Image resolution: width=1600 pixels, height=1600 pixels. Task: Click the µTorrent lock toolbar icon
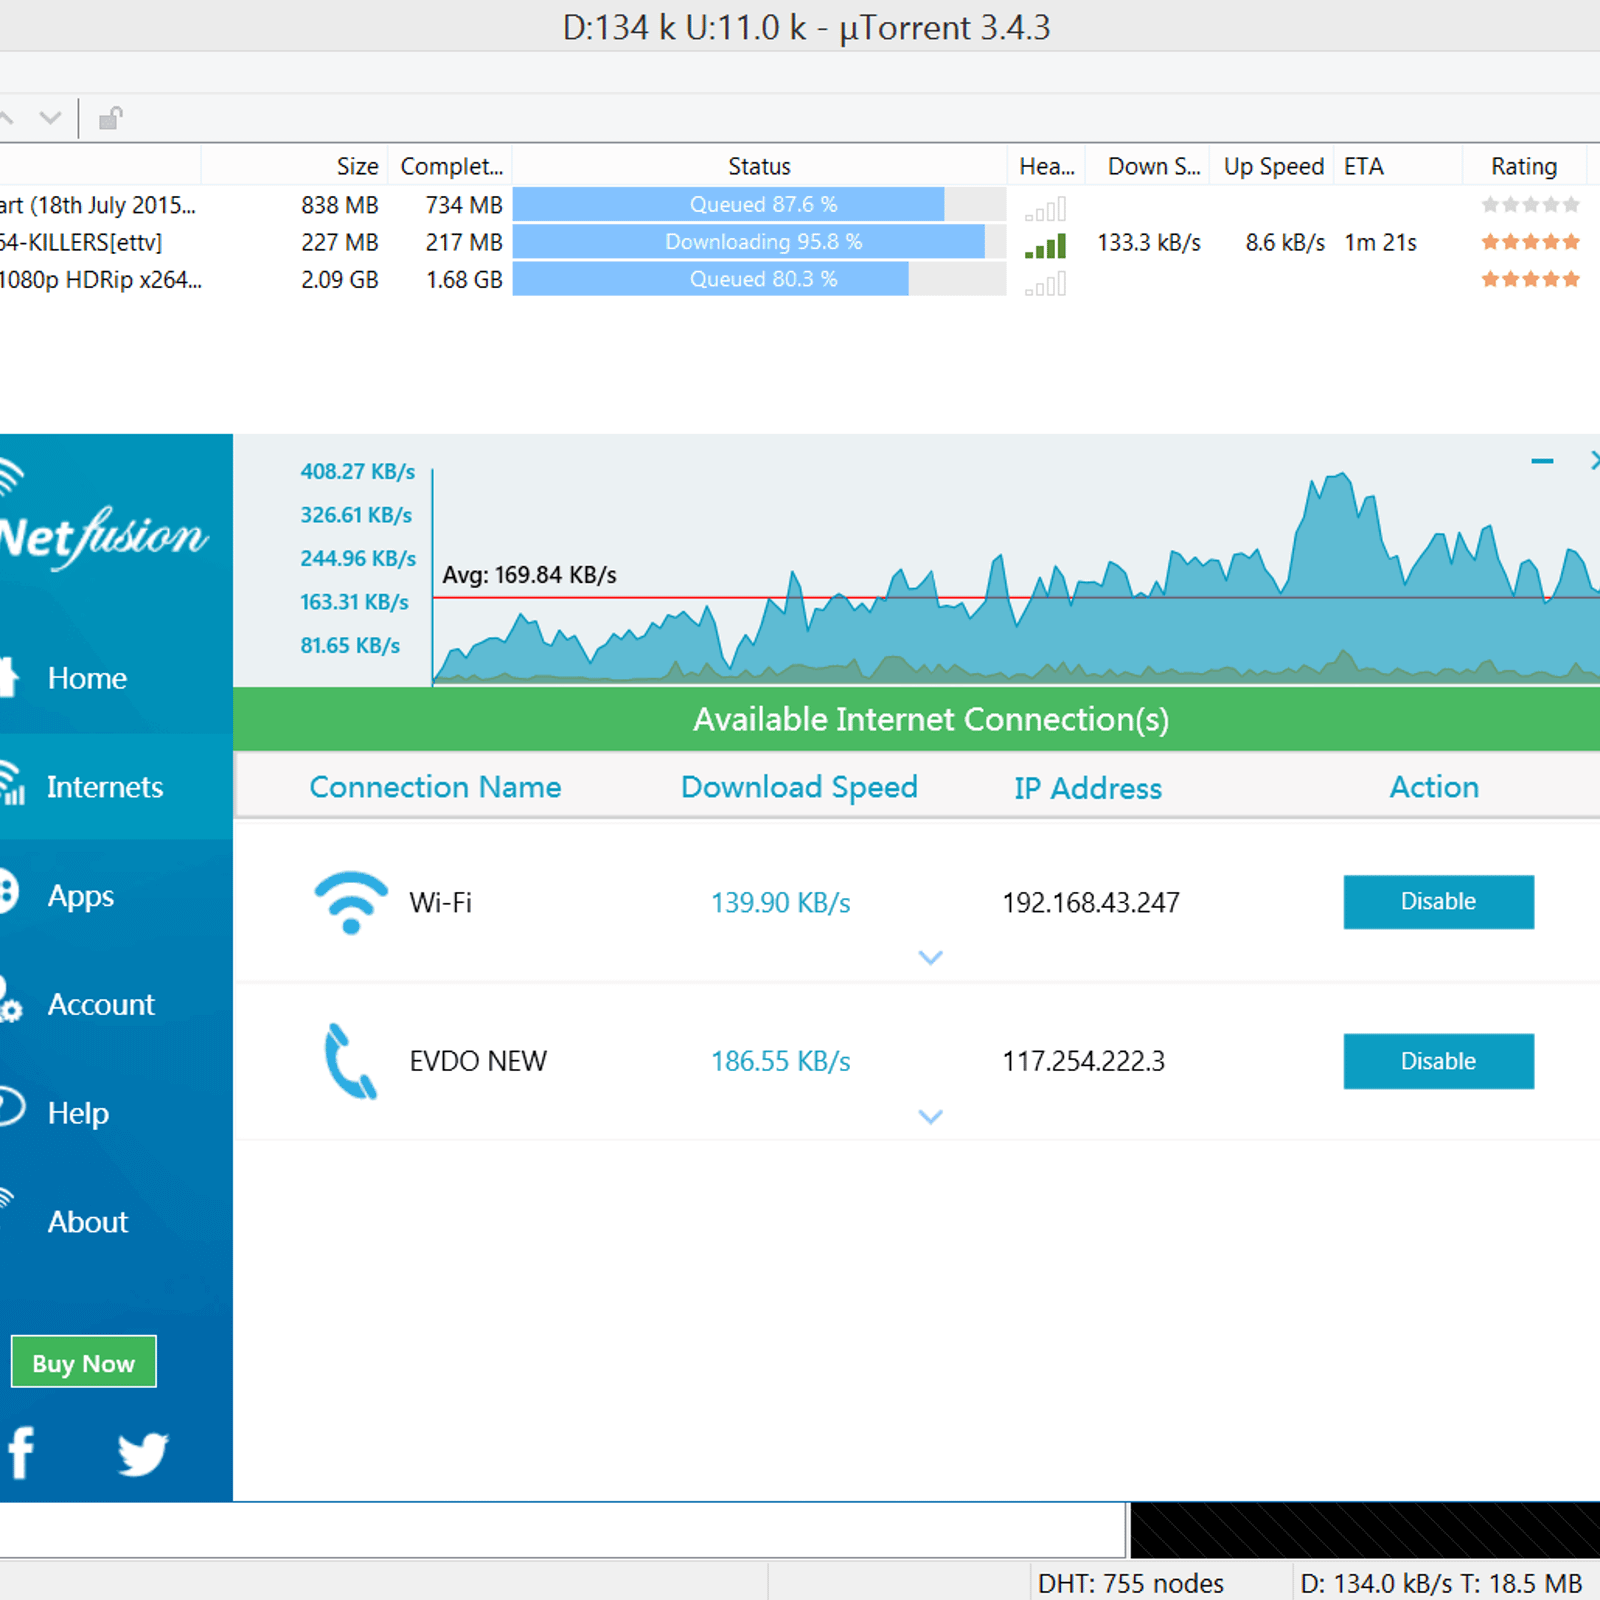(110, 119)
